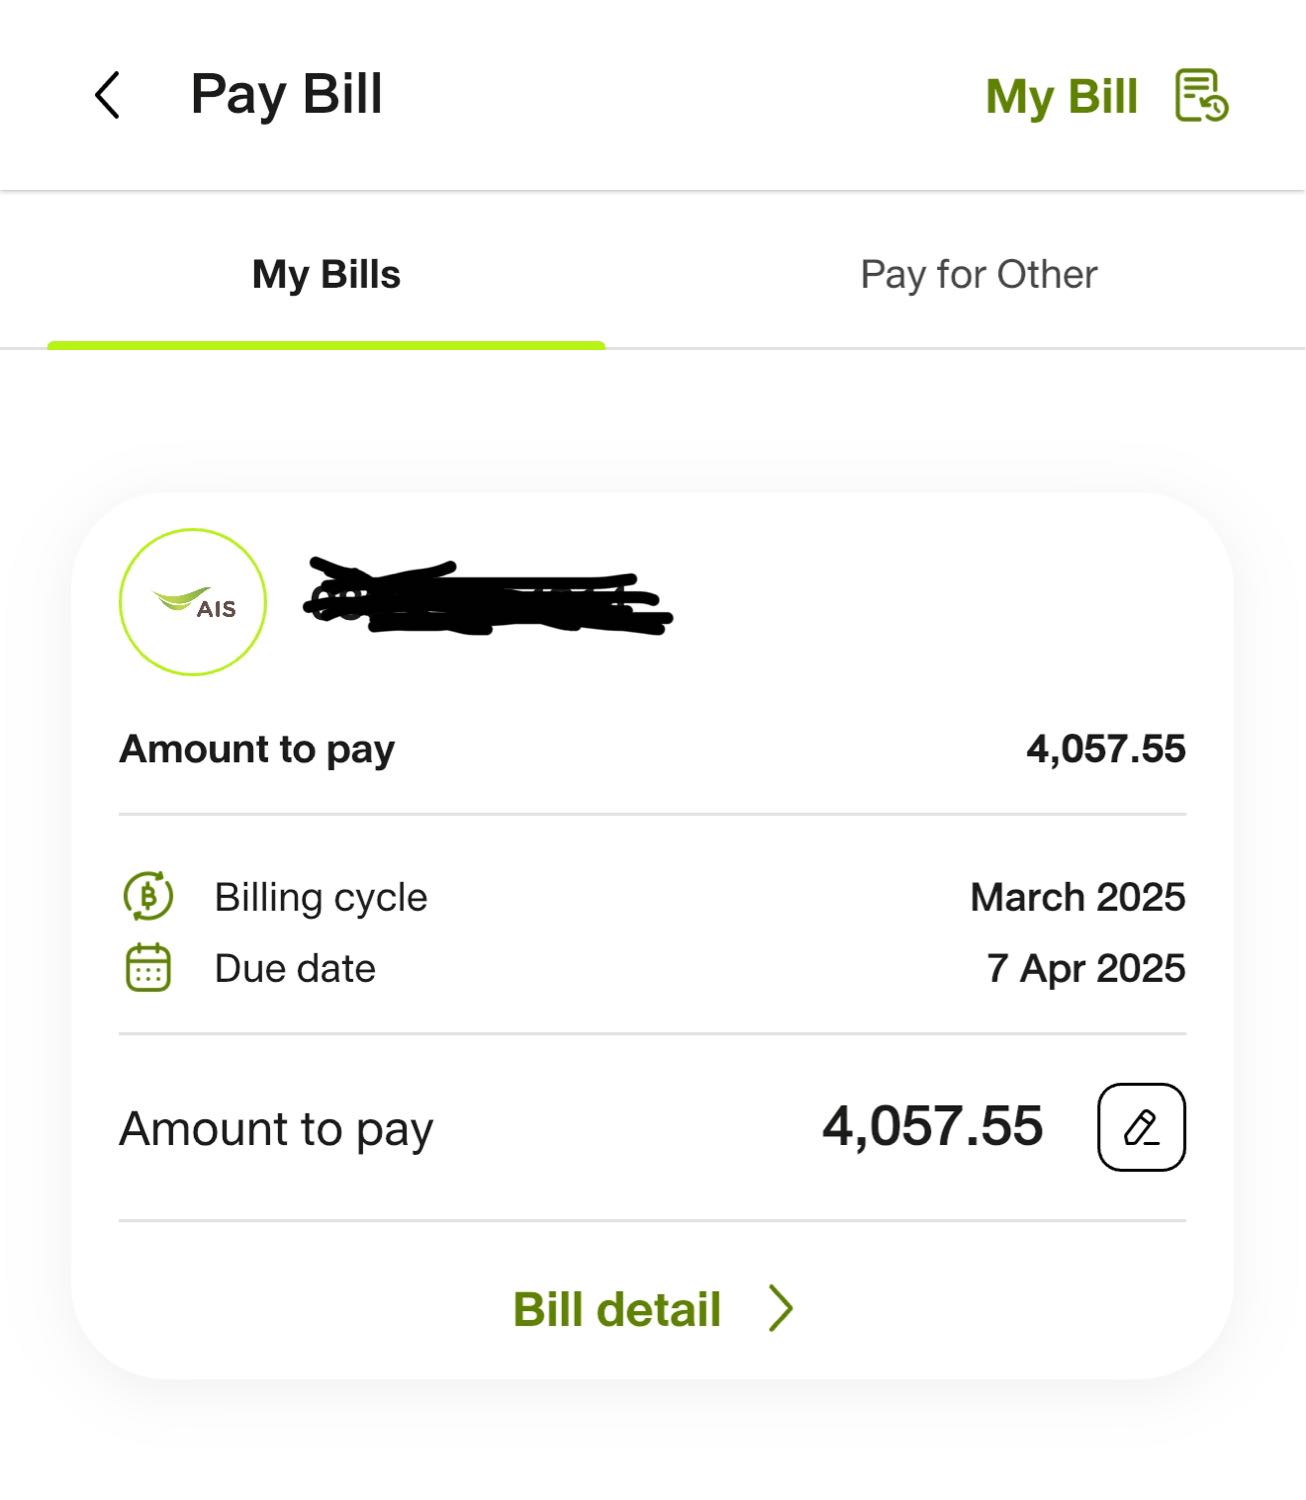Open the Bill detail link
This screenshot has width=1306, height=1500.
pyautogui.click(x=617, y=1309)
